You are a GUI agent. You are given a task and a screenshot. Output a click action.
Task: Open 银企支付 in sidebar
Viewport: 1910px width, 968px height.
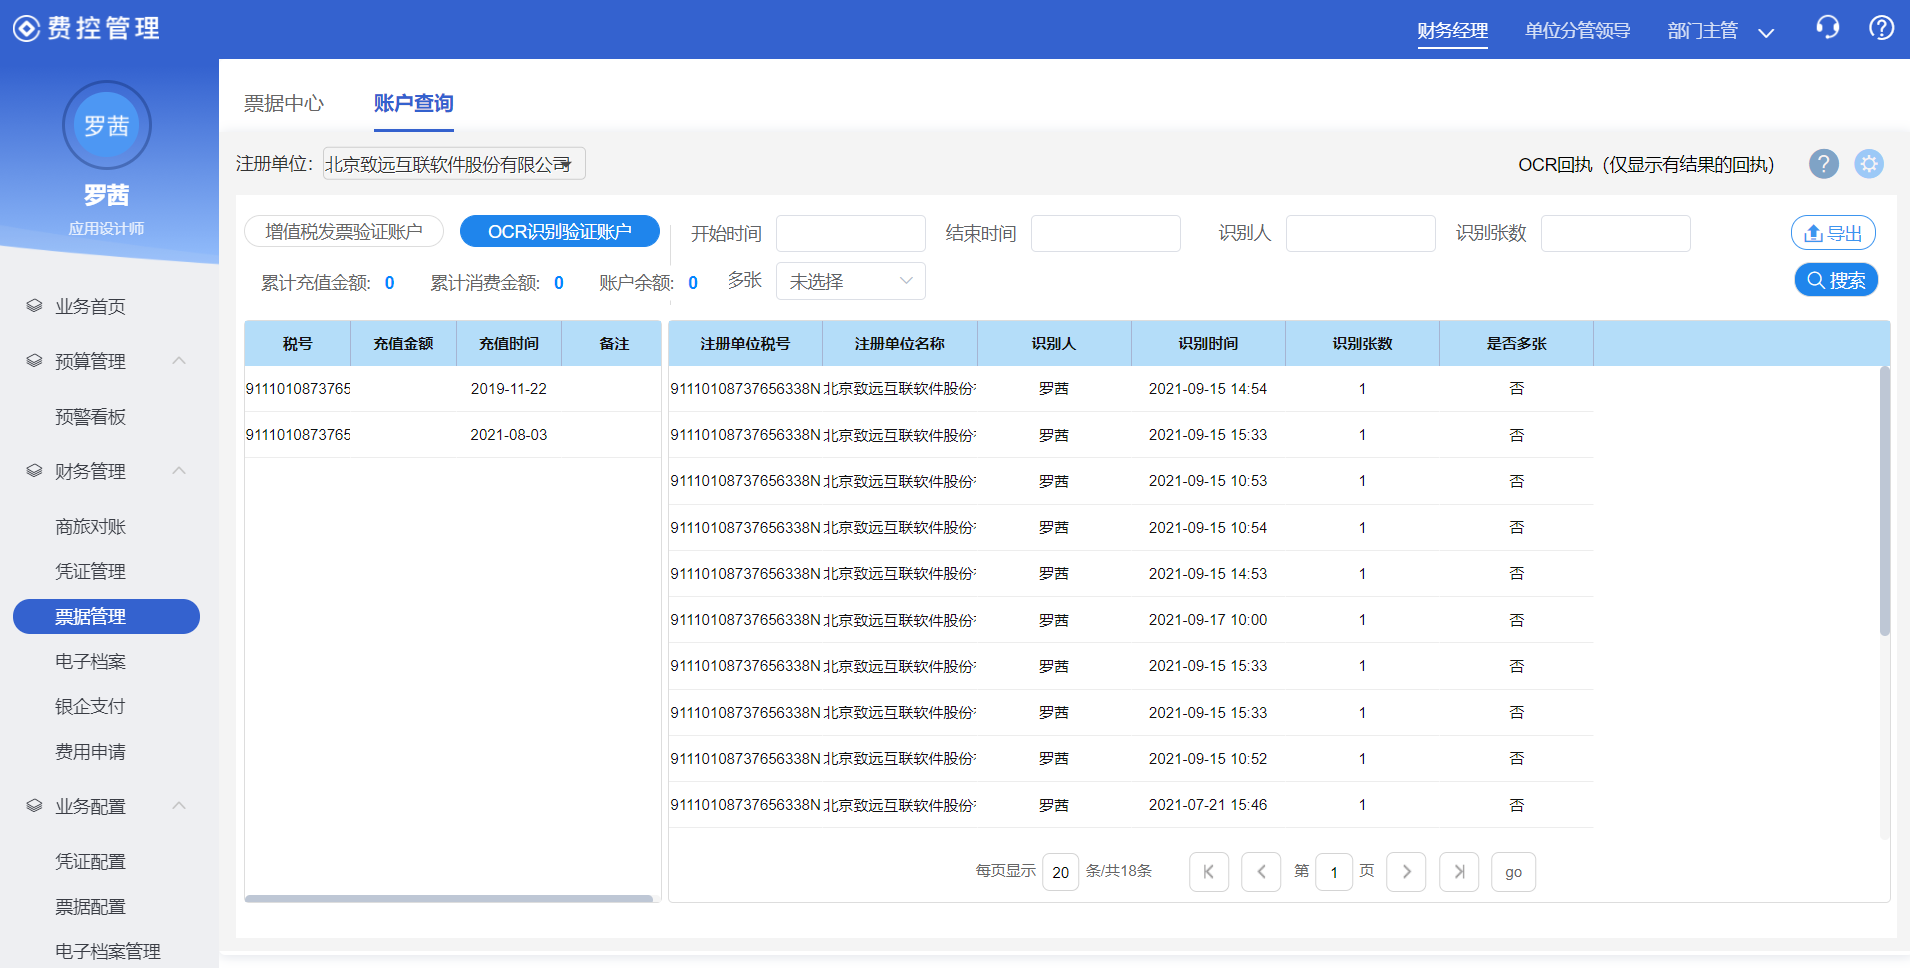pos(90,707)
